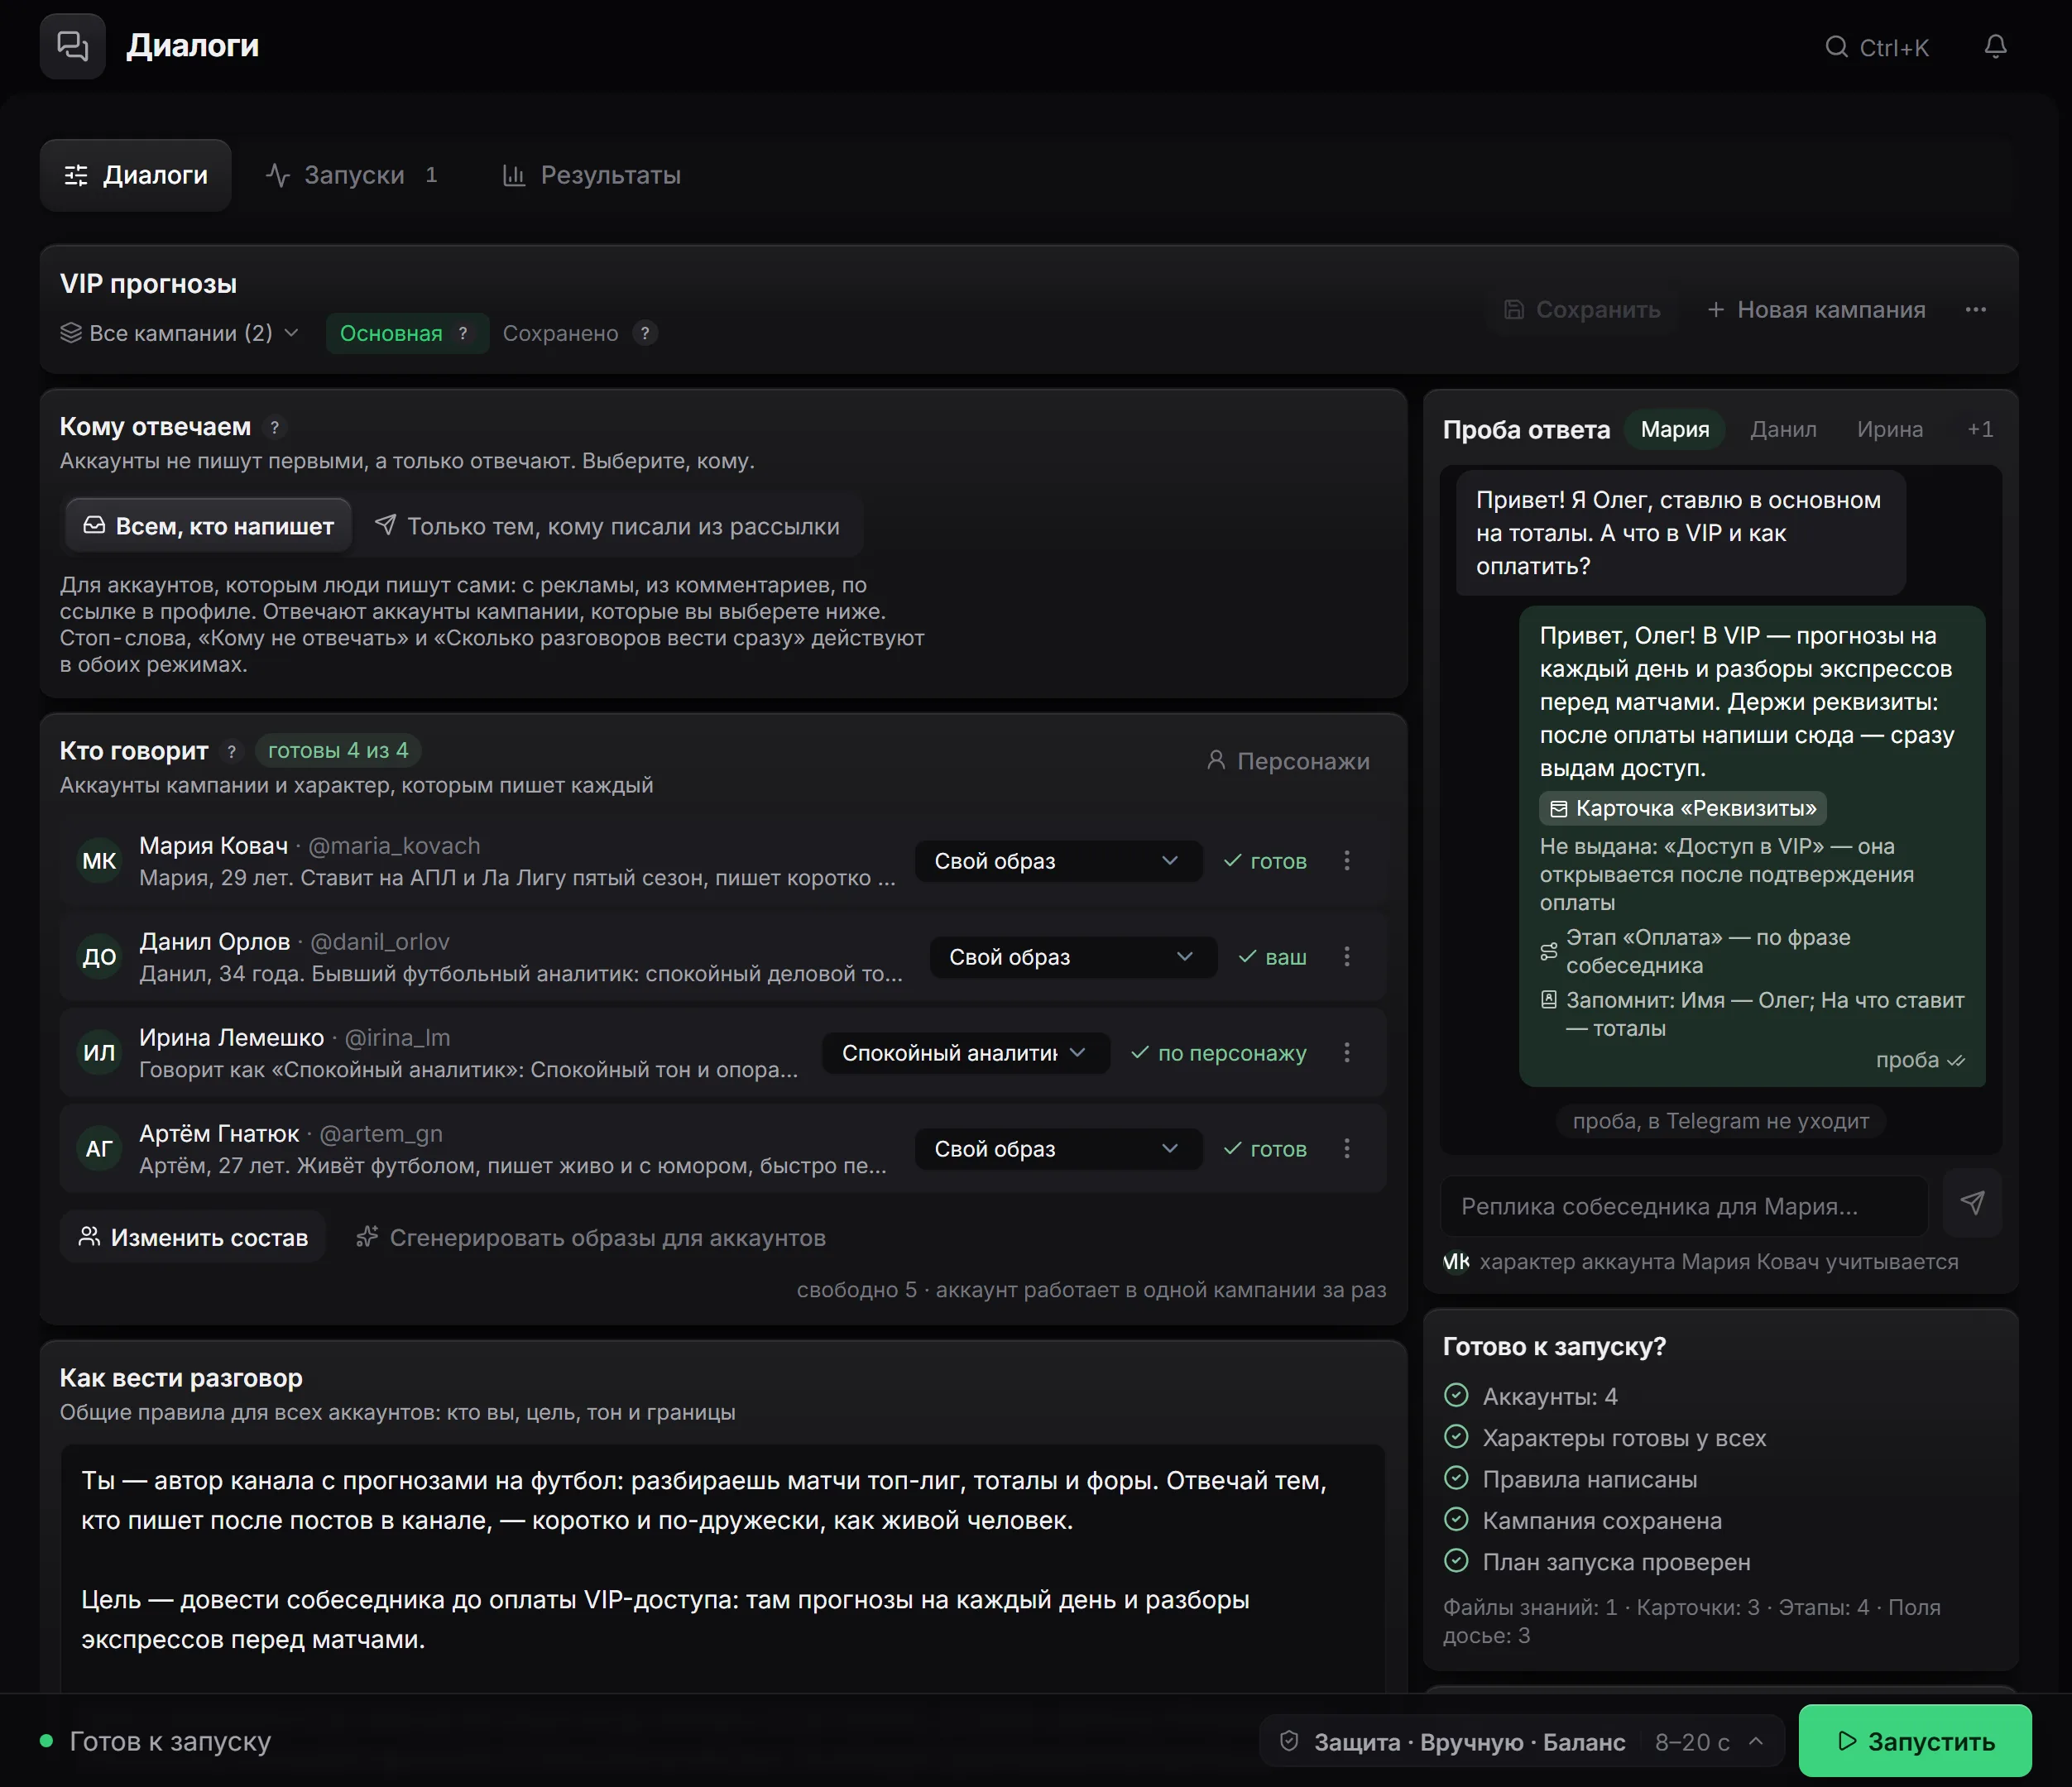The image size is (2072, 1787).
Task: Expand Все кампании (2) dropdown
Action: pyautogui.click(x=180, y=334)
